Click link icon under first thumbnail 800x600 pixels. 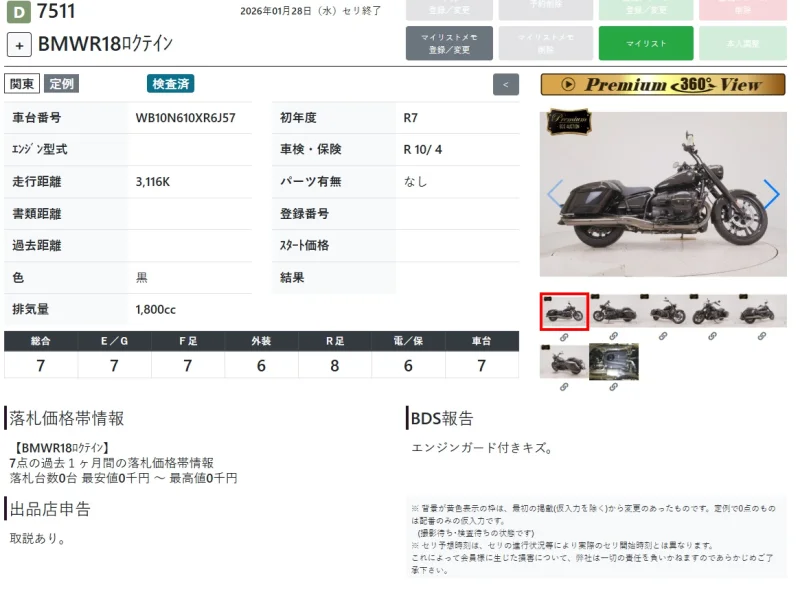[x=564, y=337]
